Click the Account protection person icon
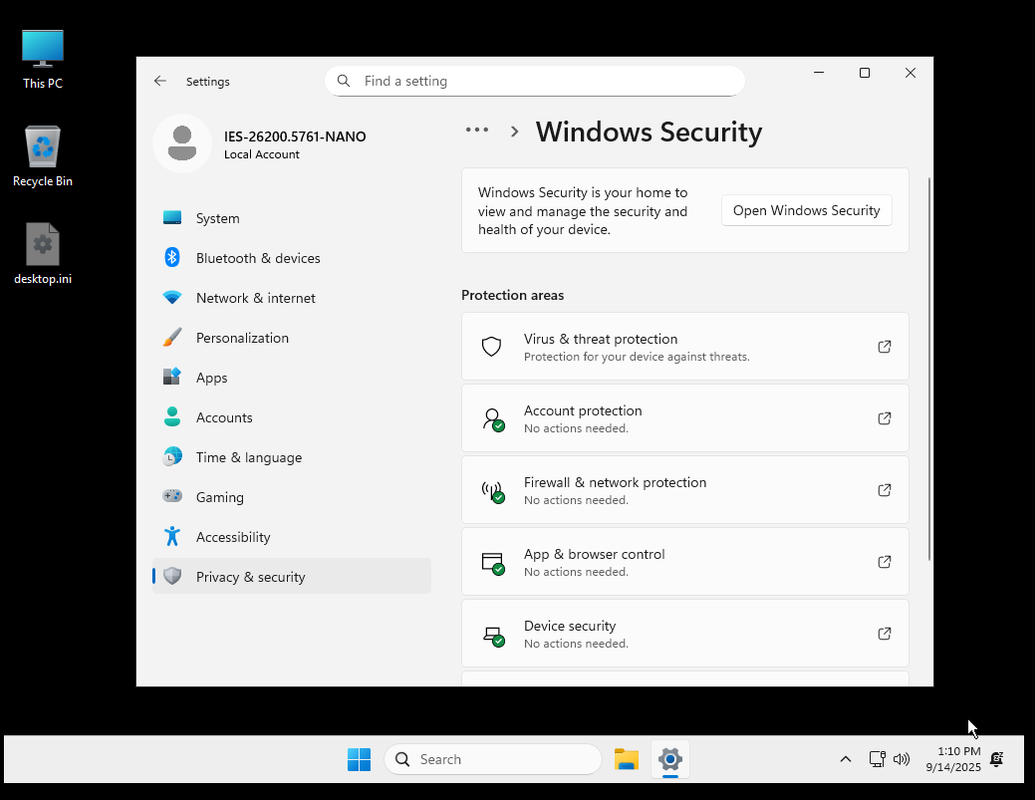1035x800 pixels. tap(492, 419)
